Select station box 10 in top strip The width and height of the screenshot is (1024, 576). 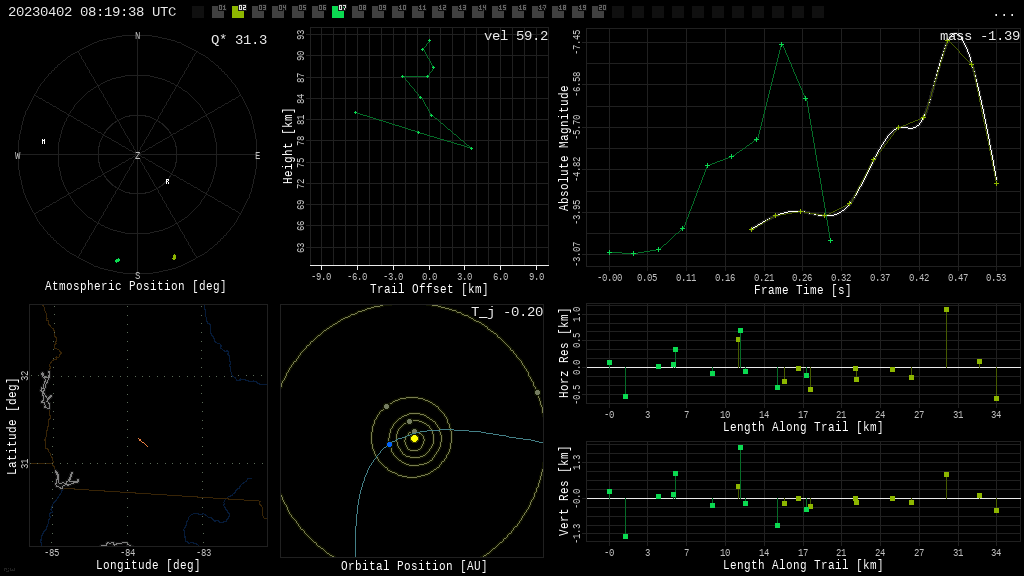coord(398,12)
